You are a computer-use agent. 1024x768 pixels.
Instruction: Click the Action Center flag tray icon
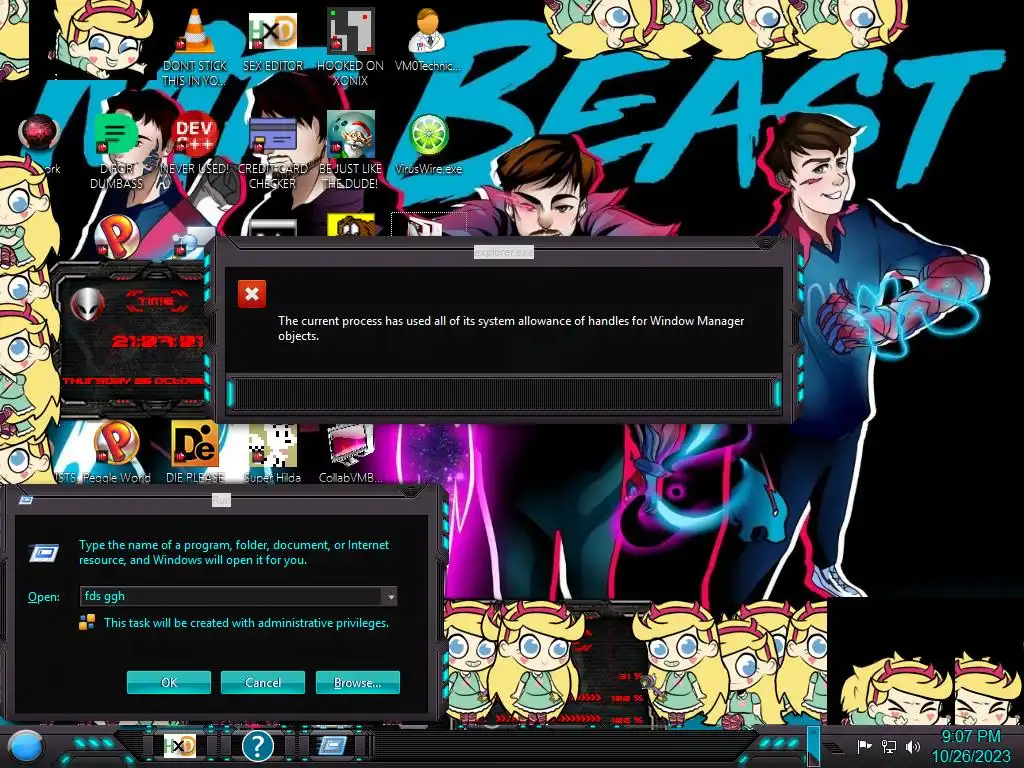(x=865, y=746)
